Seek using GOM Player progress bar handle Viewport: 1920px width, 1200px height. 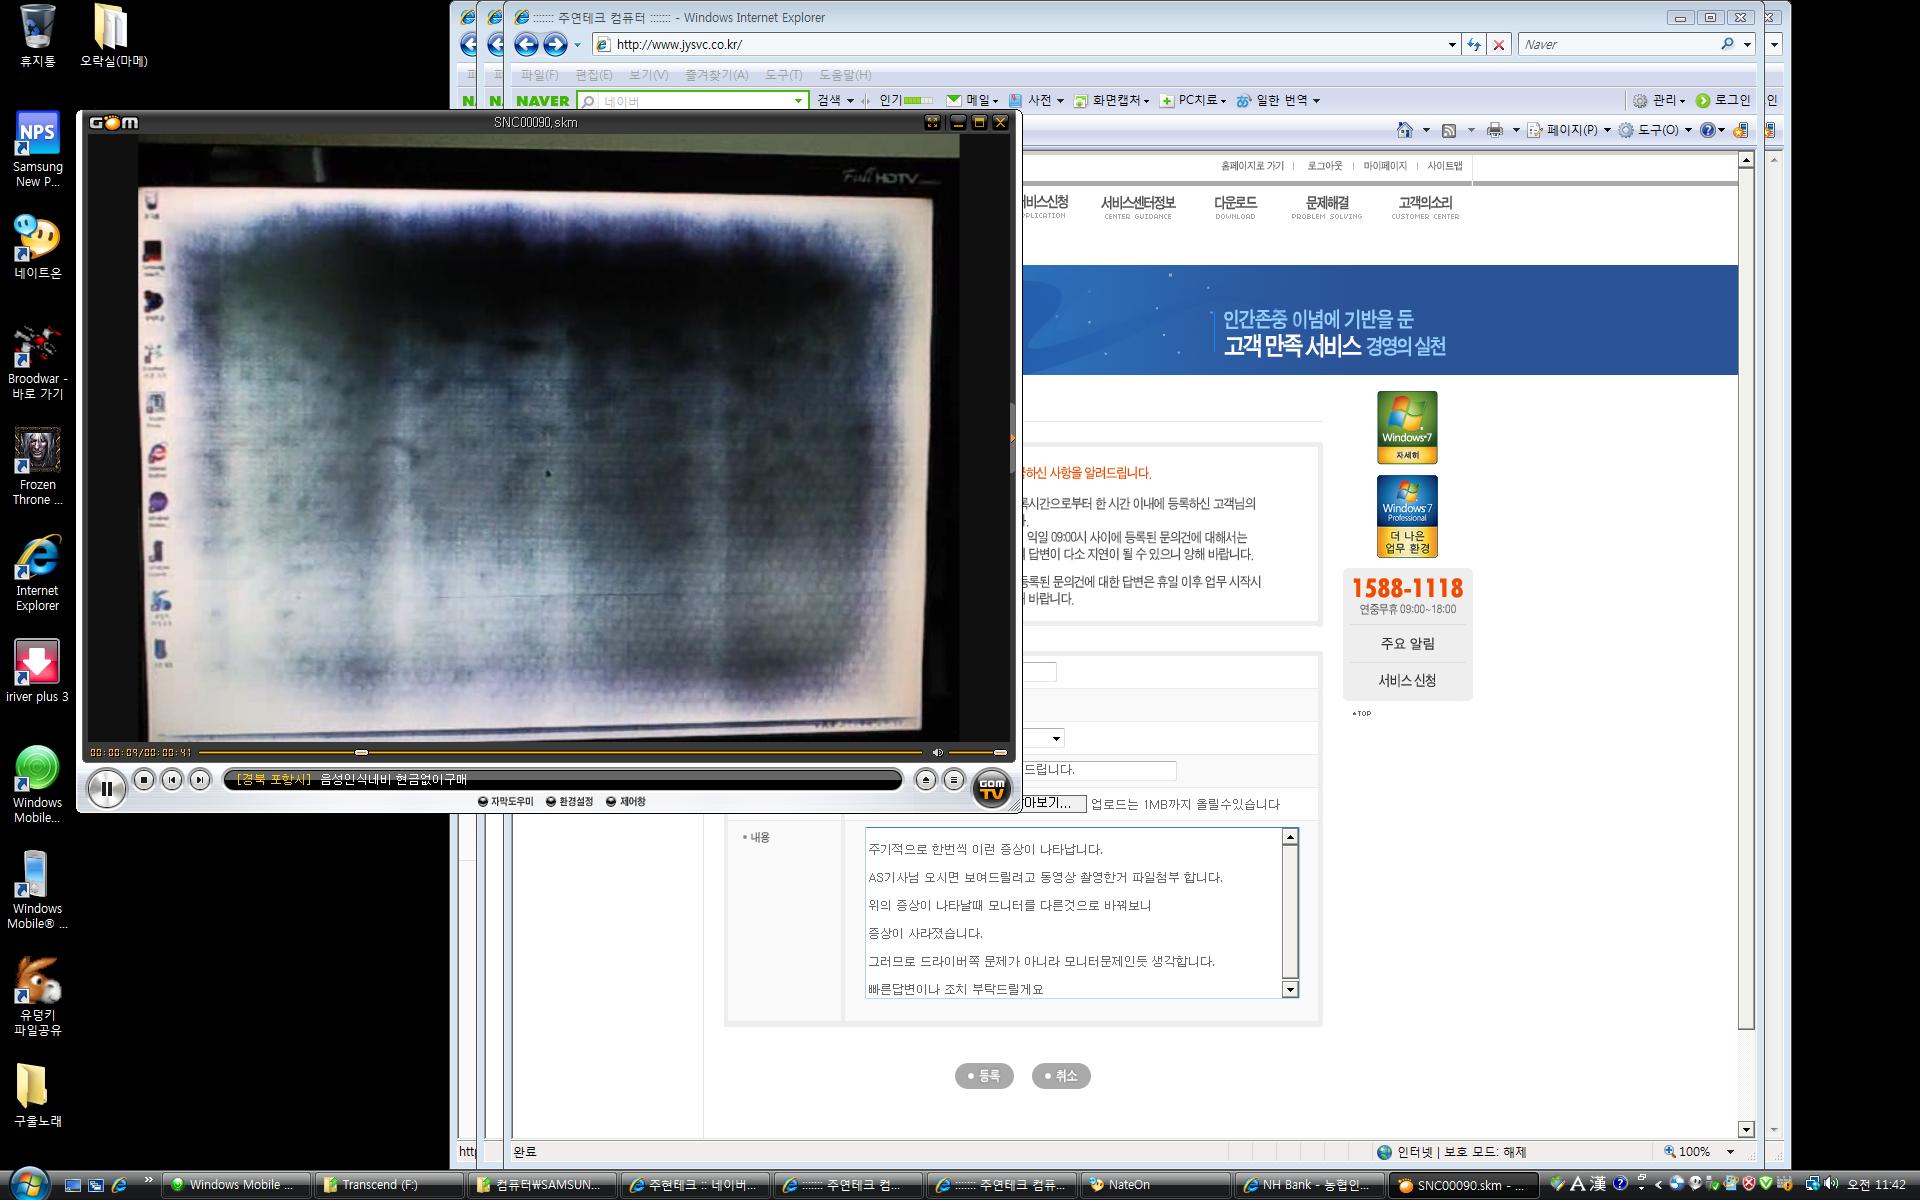click(362, 752)
